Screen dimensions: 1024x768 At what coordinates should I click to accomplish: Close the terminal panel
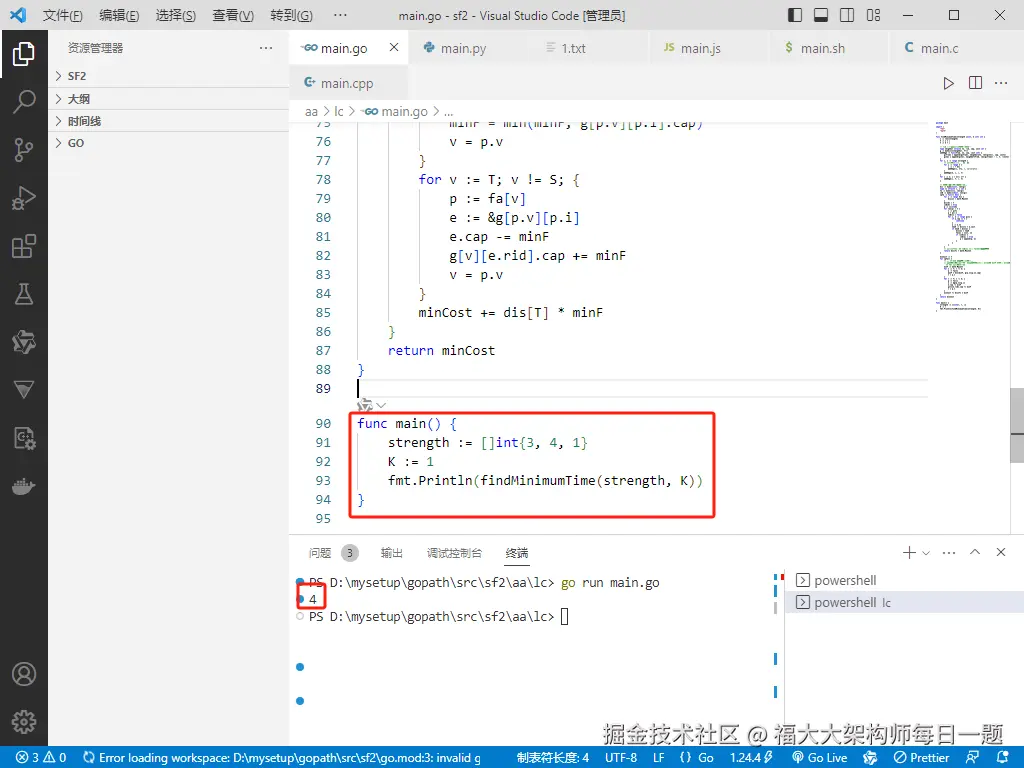(x=1000, y=552)
